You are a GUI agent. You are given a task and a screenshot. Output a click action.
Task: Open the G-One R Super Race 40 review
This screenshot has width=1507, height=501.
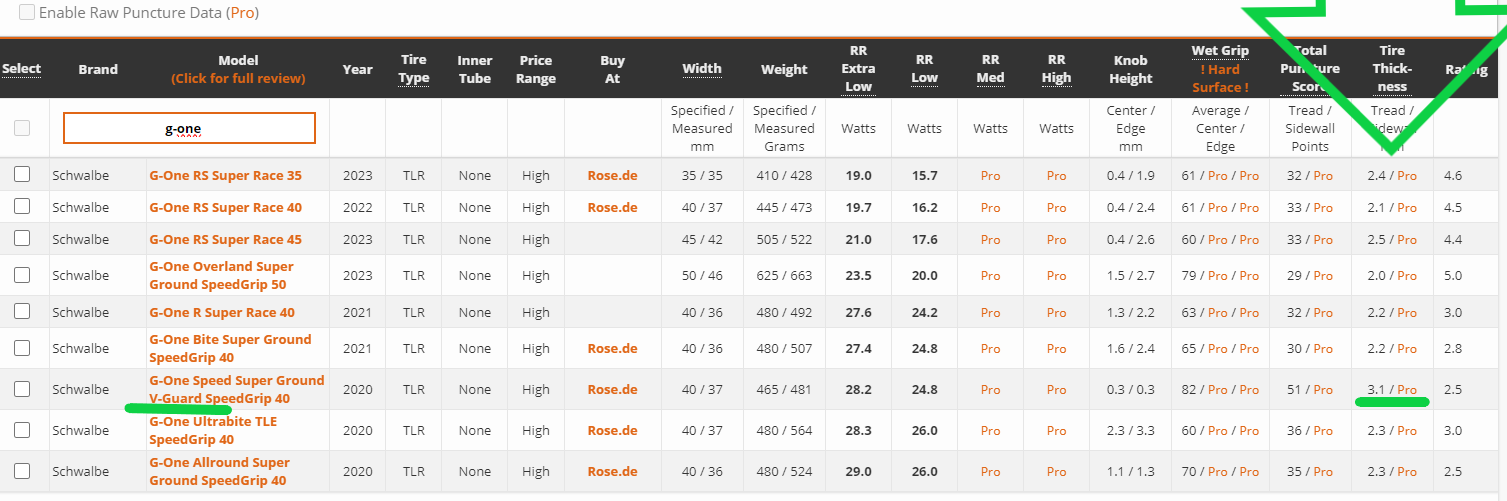coord(222,312)
